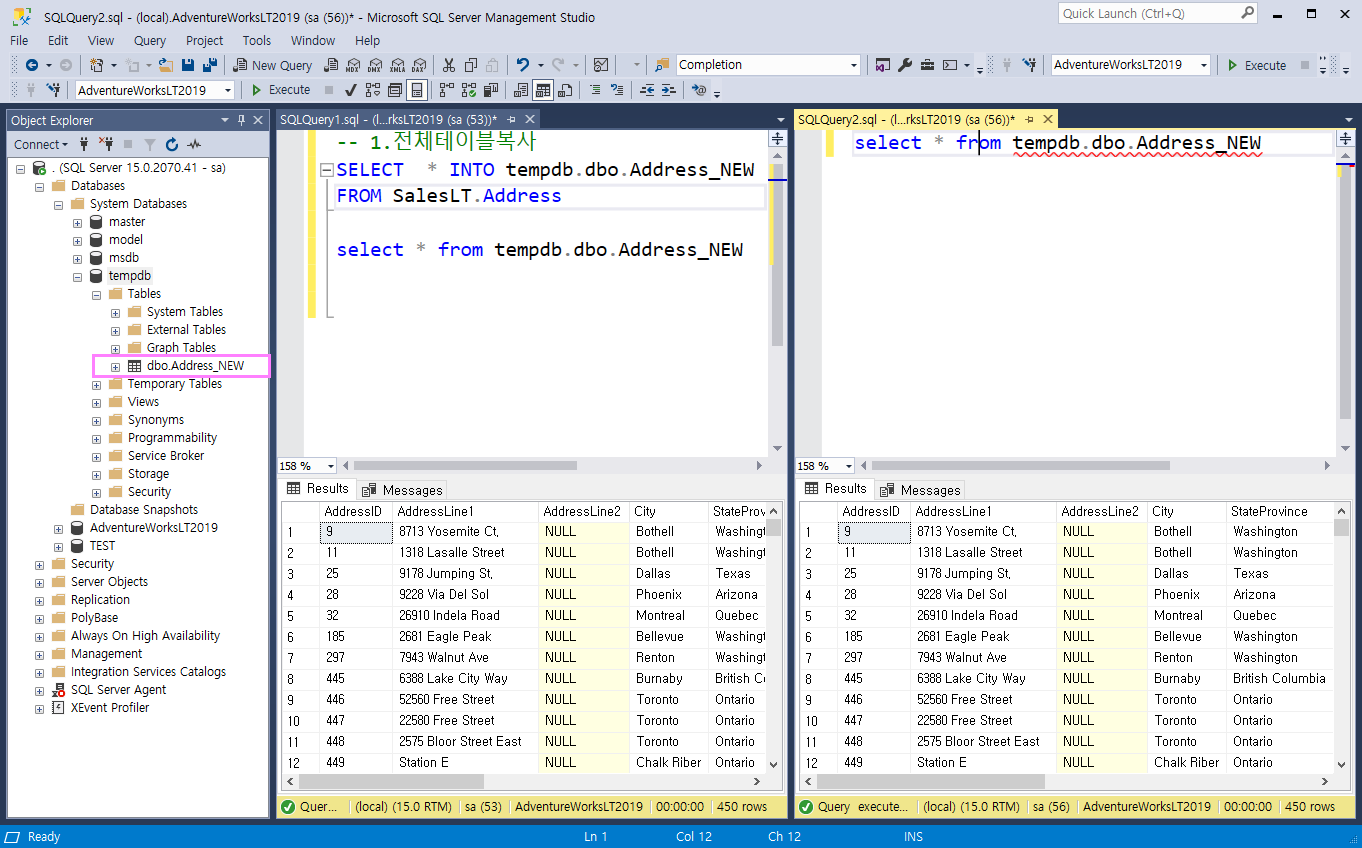The image size is (1362, 848).
Task: Select the Views folder under tempdb
Action: 143,402
